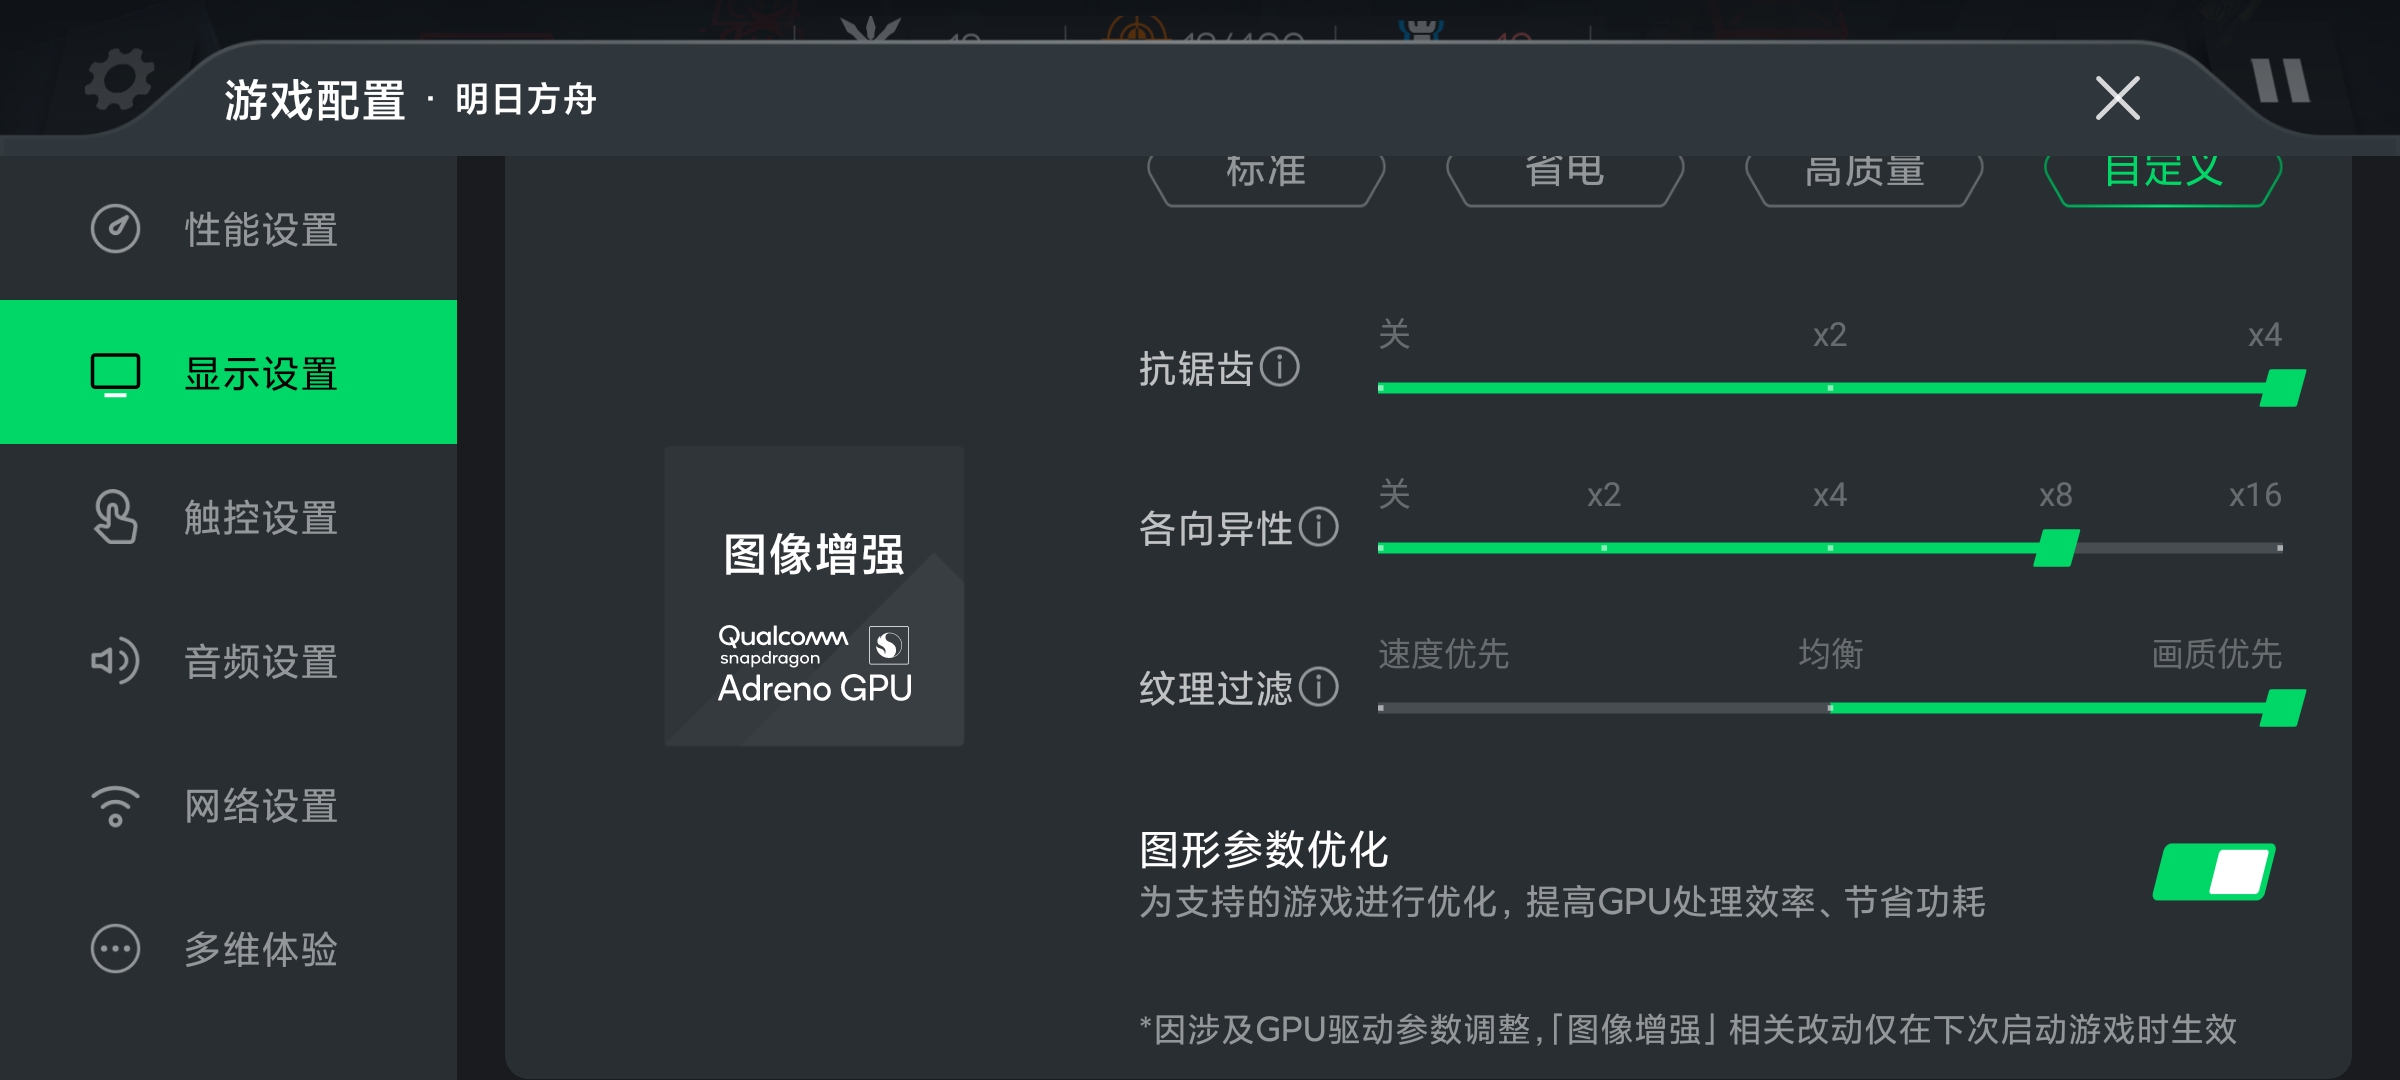2400x1080 pixels.
Task: Show info for 抗锯齿 anti-aliasing
Action: coord(1279,367)
